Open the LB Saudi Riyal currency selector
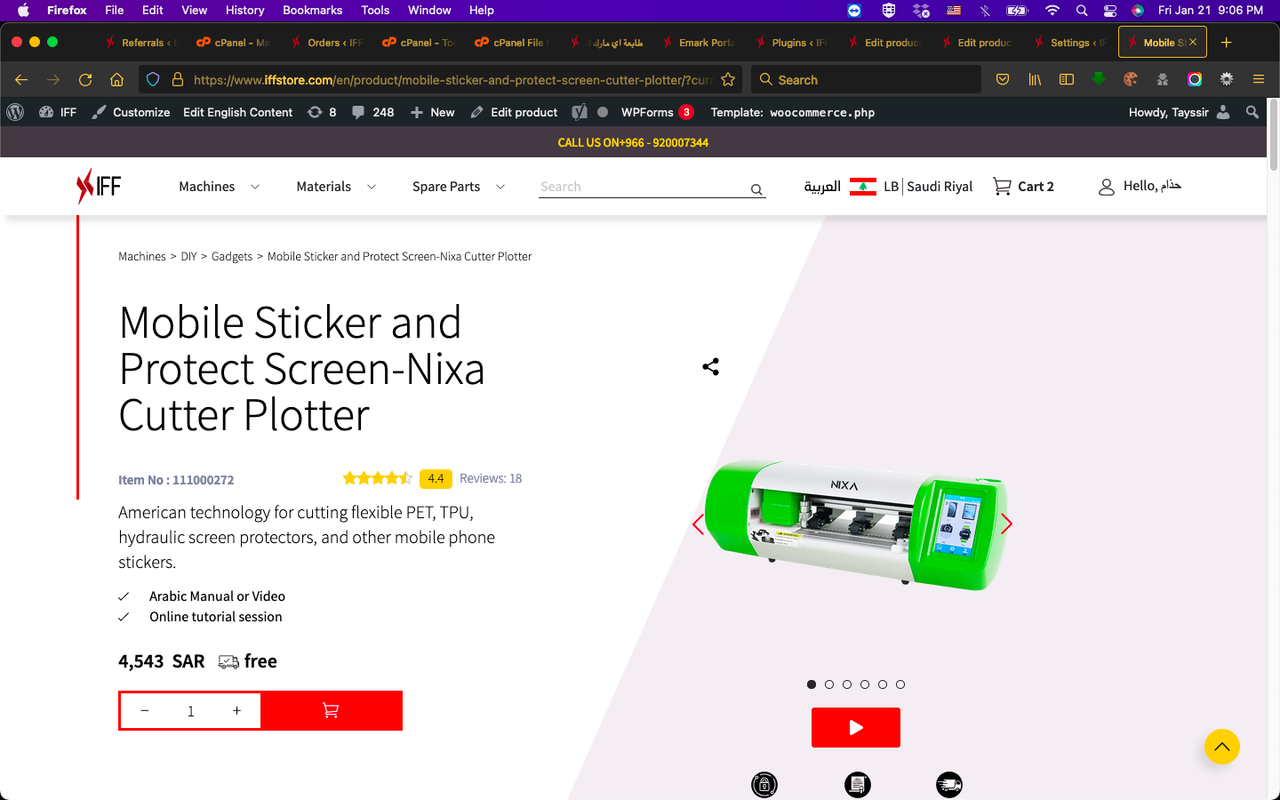This screenshot has height=800, width=1280. tap(911, 186)
